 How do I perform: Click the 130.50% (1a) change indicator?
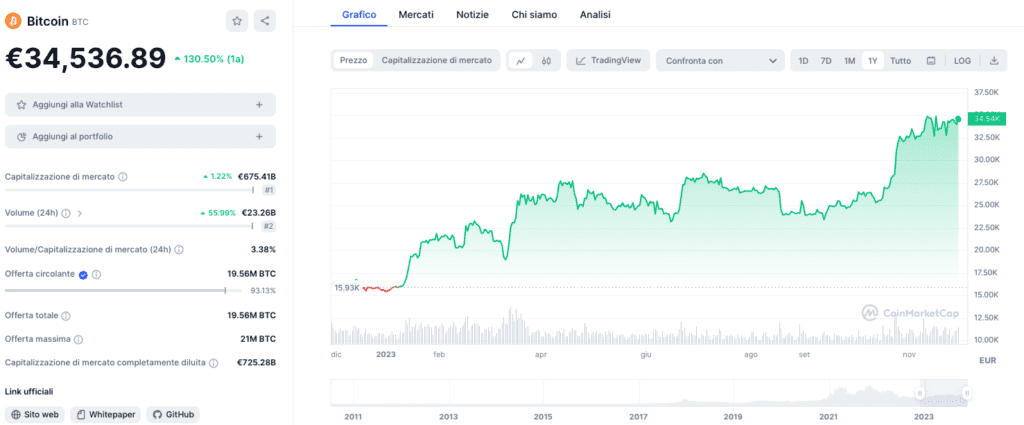209,59
